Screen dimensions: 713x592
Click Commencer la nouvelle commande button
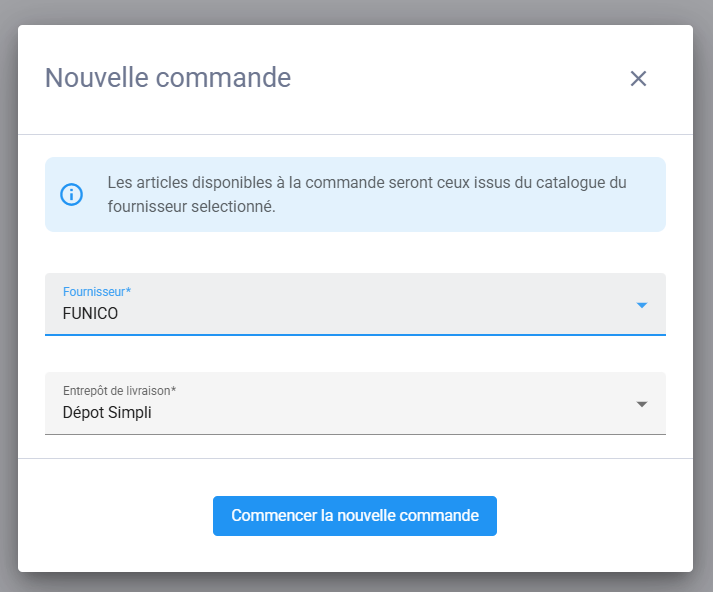[x=355, y=516]
